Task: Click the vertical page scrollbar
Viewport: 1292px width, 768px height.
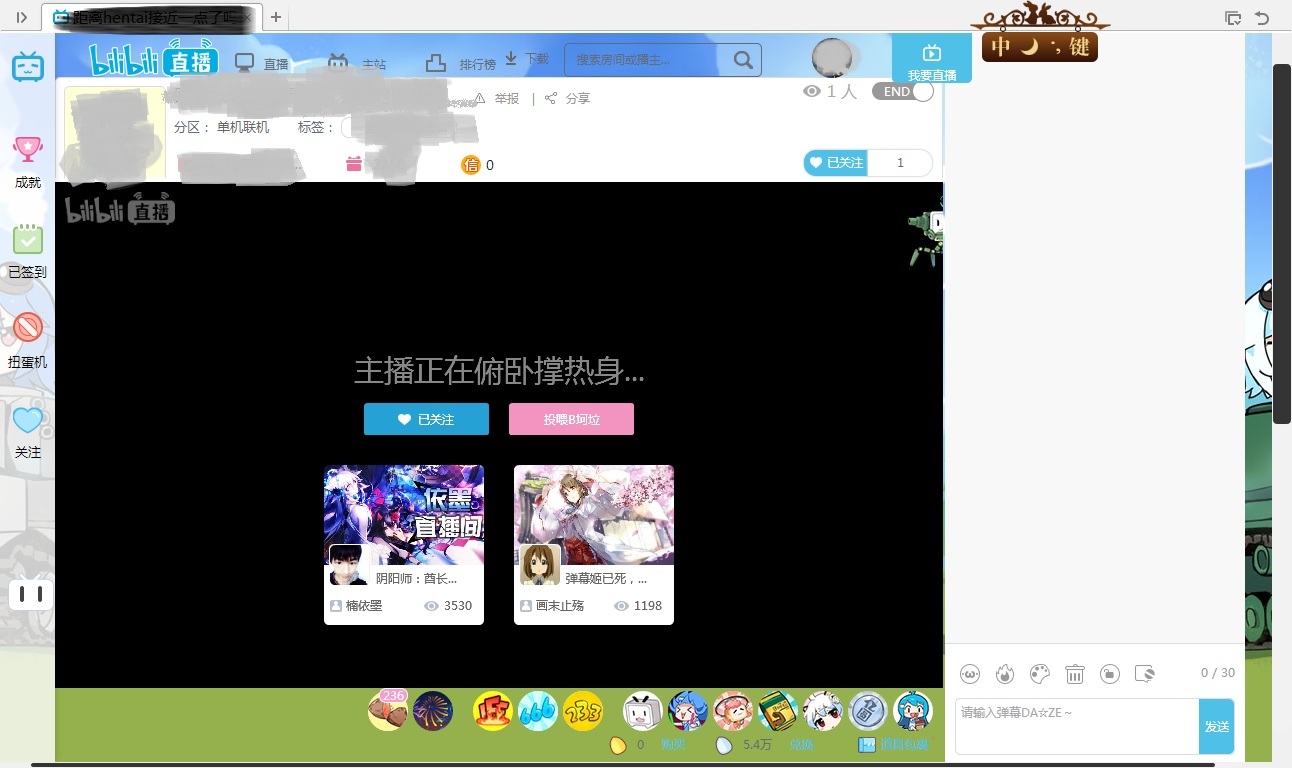Action: [1282, 244]
